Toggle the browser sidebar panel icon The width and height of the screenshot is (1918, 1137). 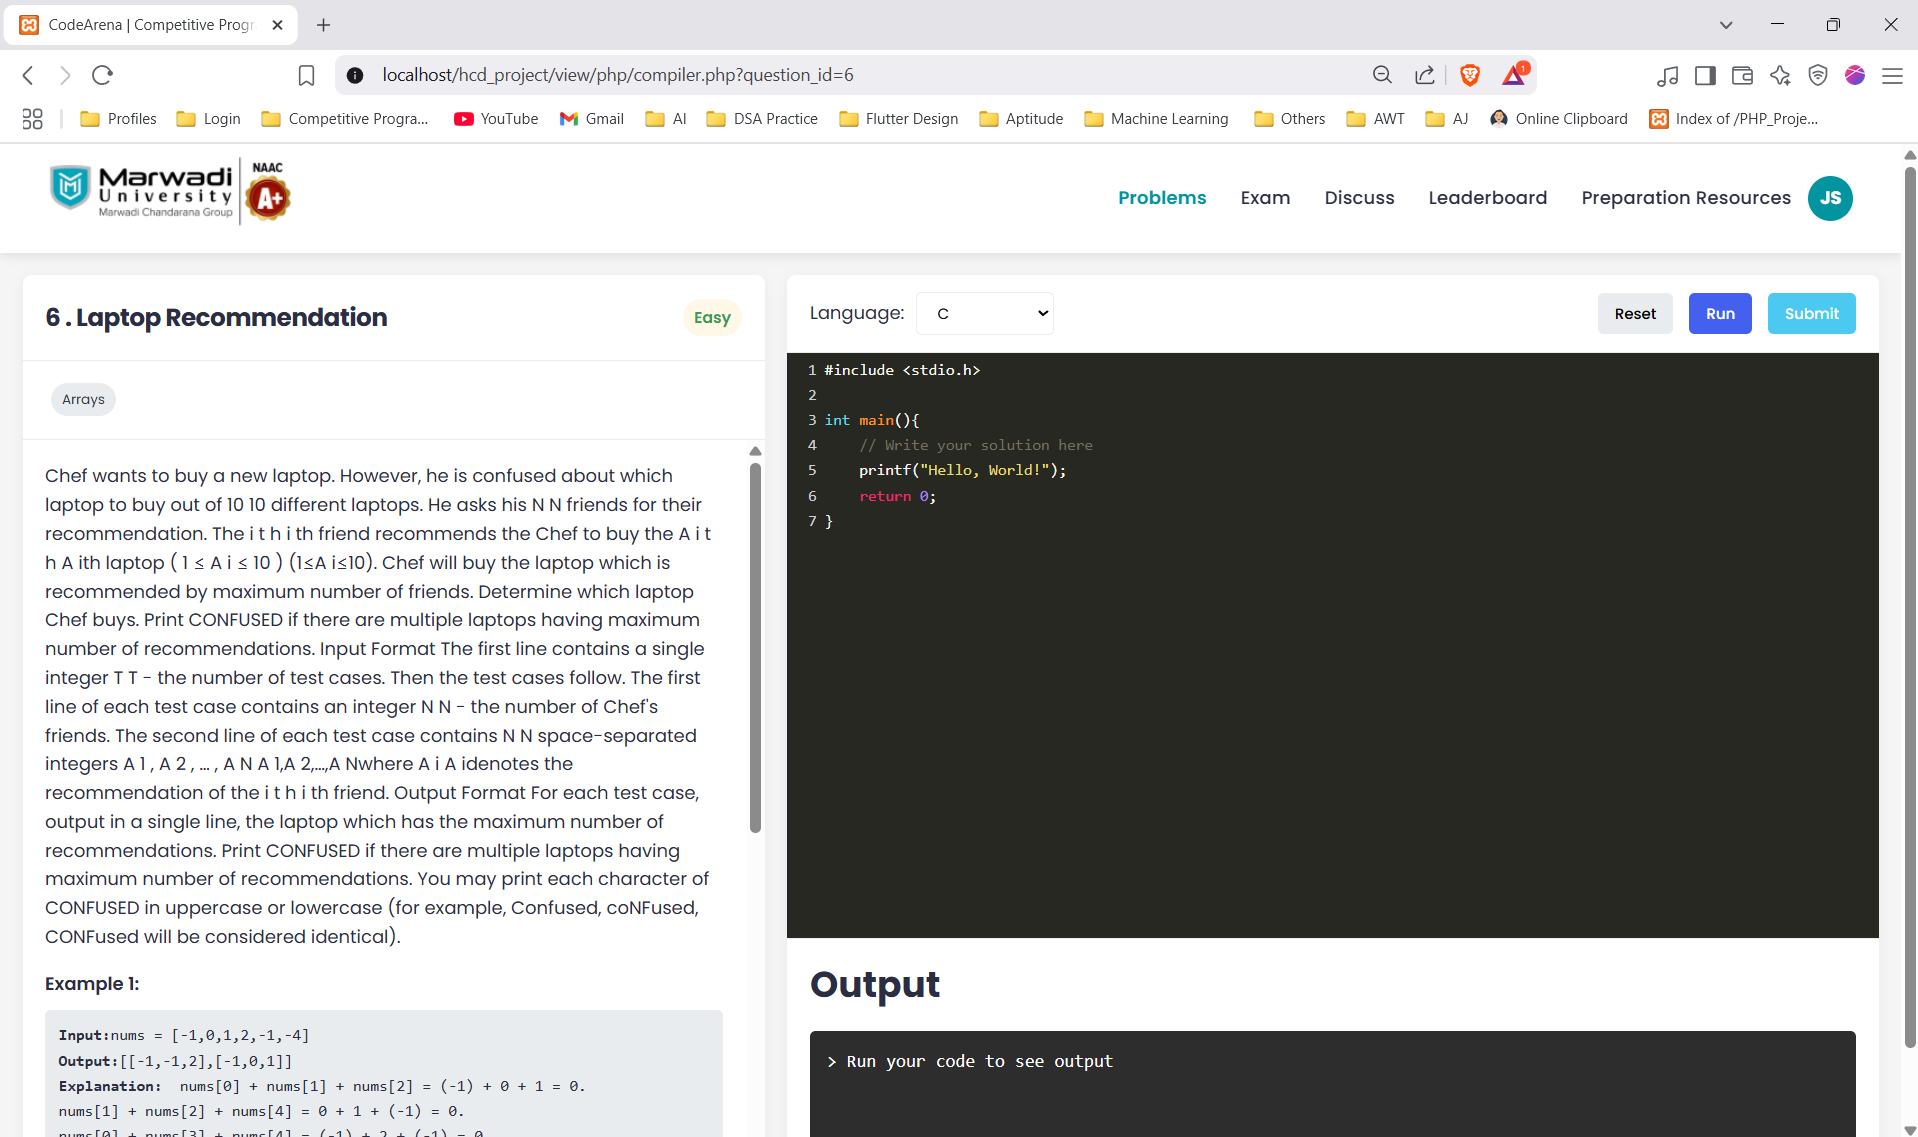point(1705,75)
